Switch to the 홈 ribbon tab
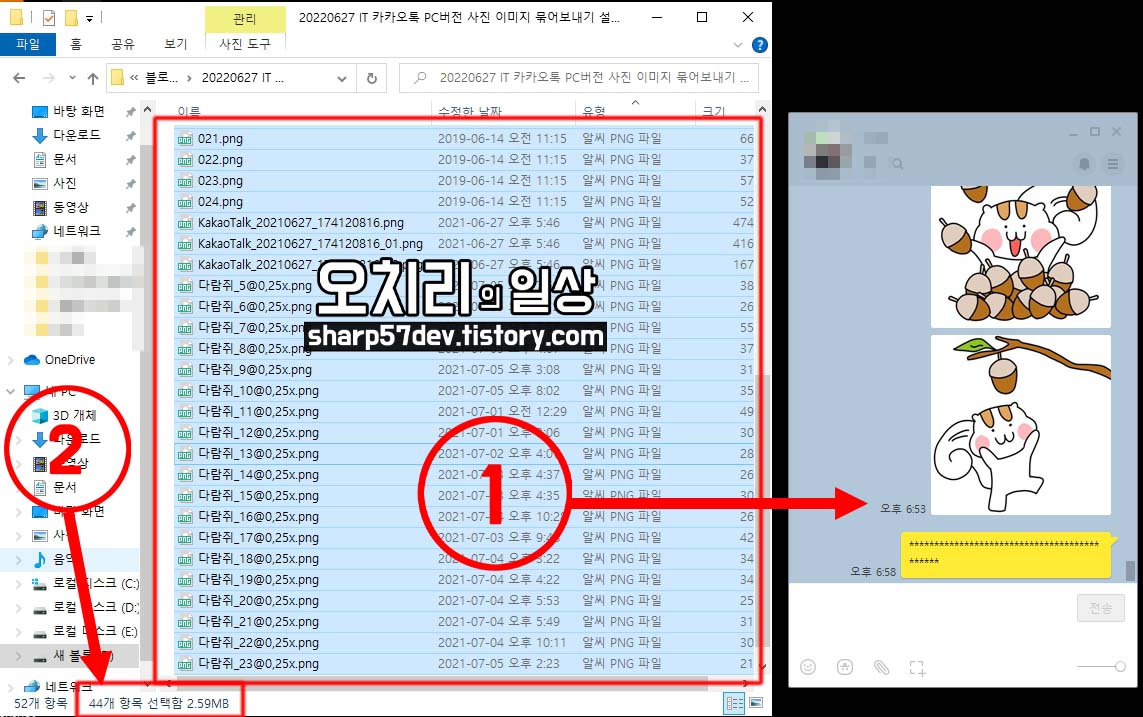This screenshot has height=717, width=1143. [76, 44]
